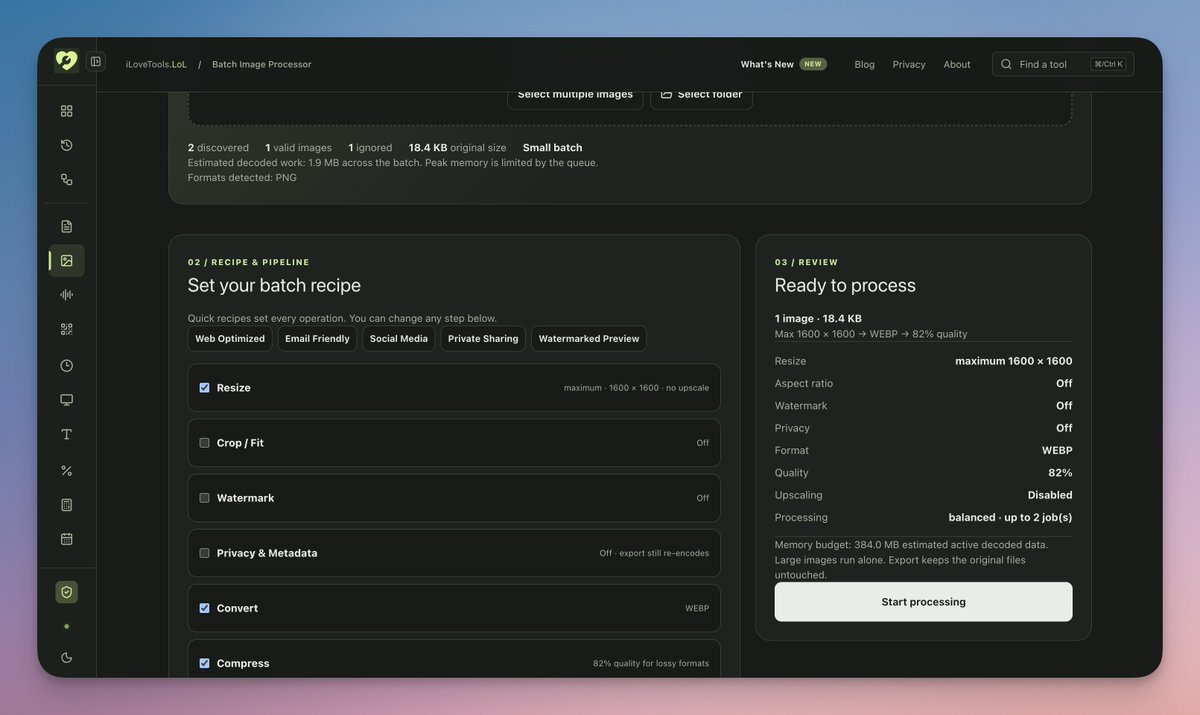Image resolution: width=1200 pixels, height=715 pixels.
Task: Click the NEW badge
Action: click(x=813, y=64)
